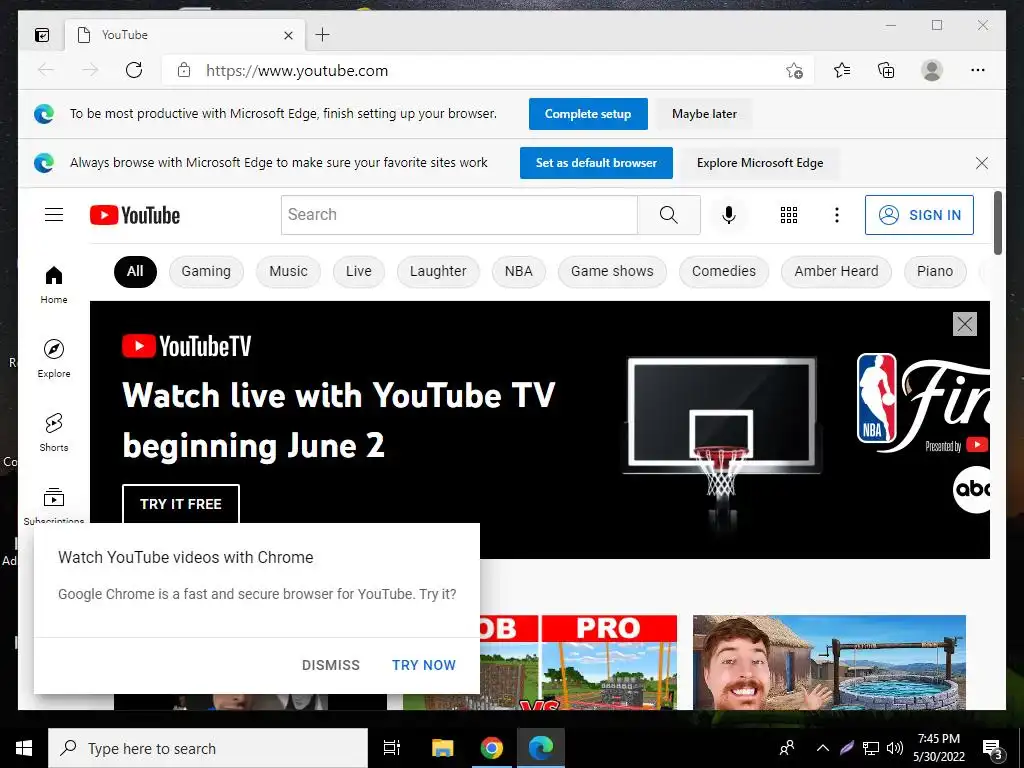
Task: View site information via the lock icon
Action: [184, 70]
